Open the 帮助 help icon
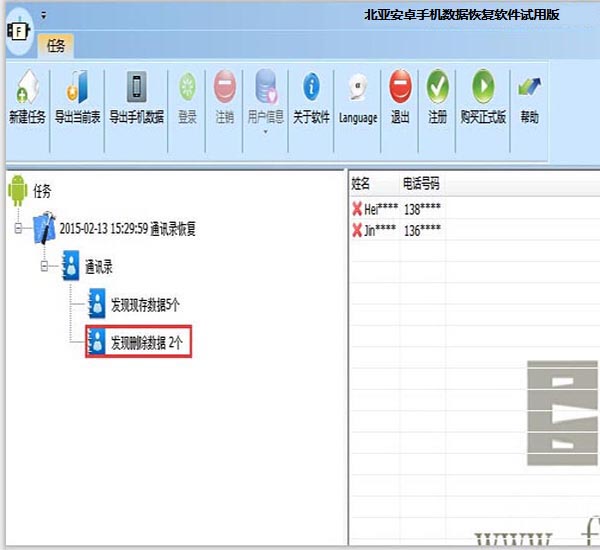The height and width of the screenshot is (550, 600). (x=529, y=86)
